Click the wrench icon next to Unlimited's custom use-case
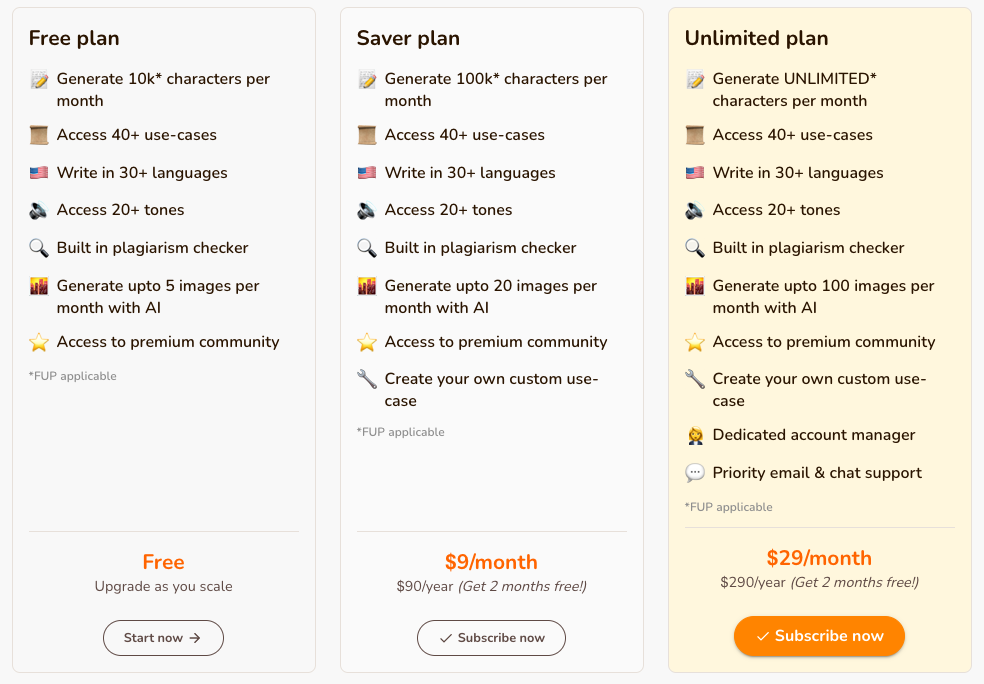Screen dimensions: 984x684 [694, 379]
